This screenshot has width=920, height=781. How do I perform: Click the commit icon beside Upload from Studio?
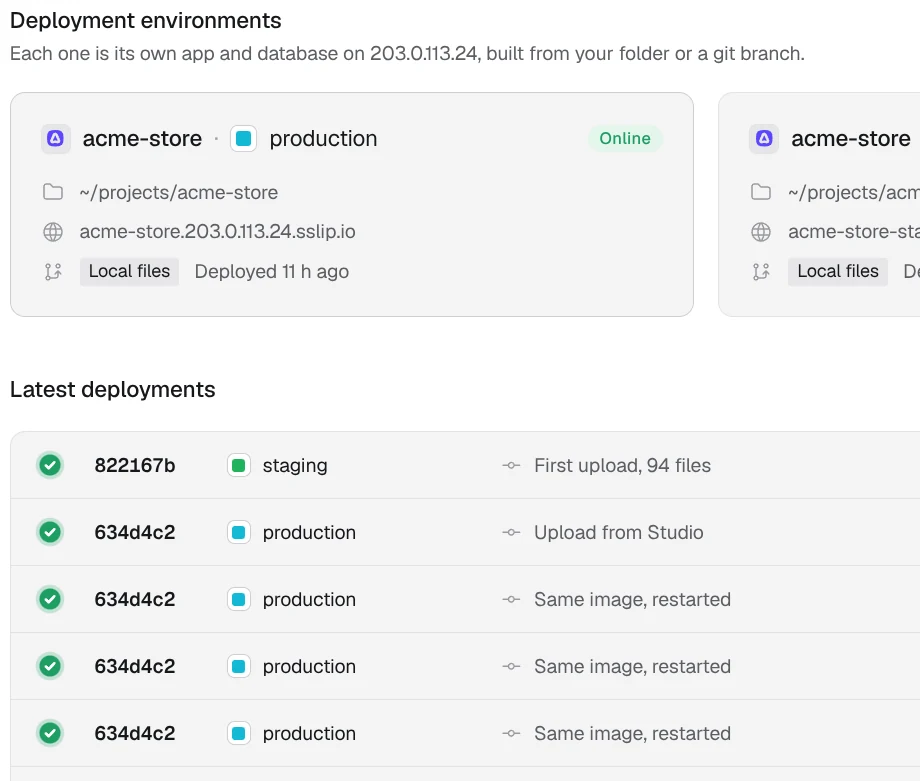[511, 533]
